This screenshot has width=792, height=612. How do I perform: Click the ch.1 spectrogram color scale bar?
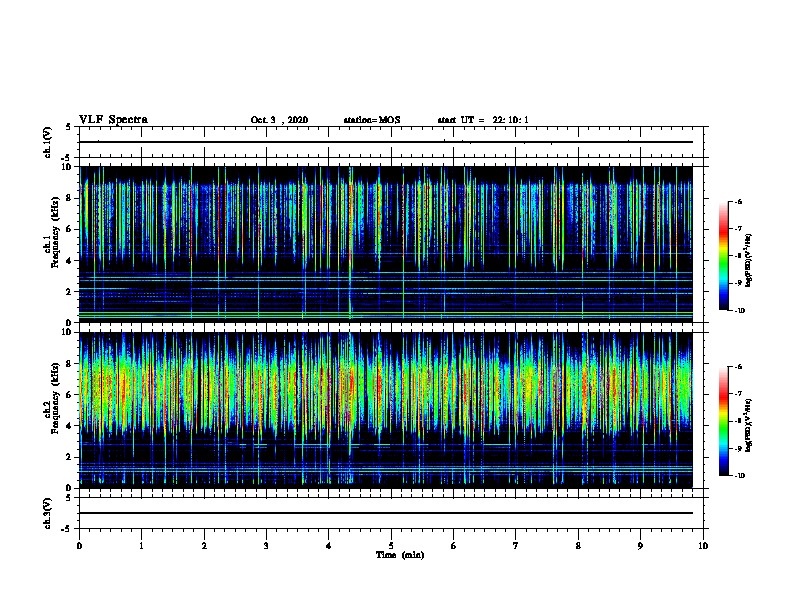[x=723, y=256]
